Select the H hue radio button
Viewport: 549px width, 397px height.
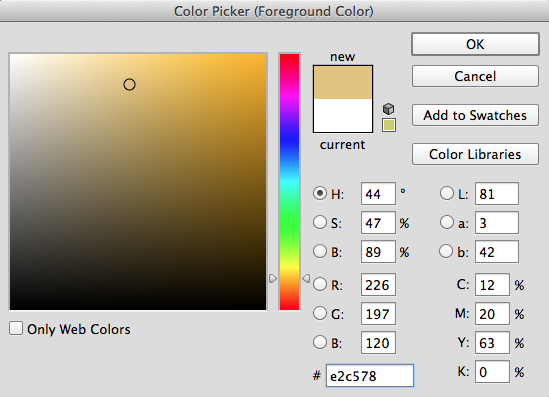(320, 193)
